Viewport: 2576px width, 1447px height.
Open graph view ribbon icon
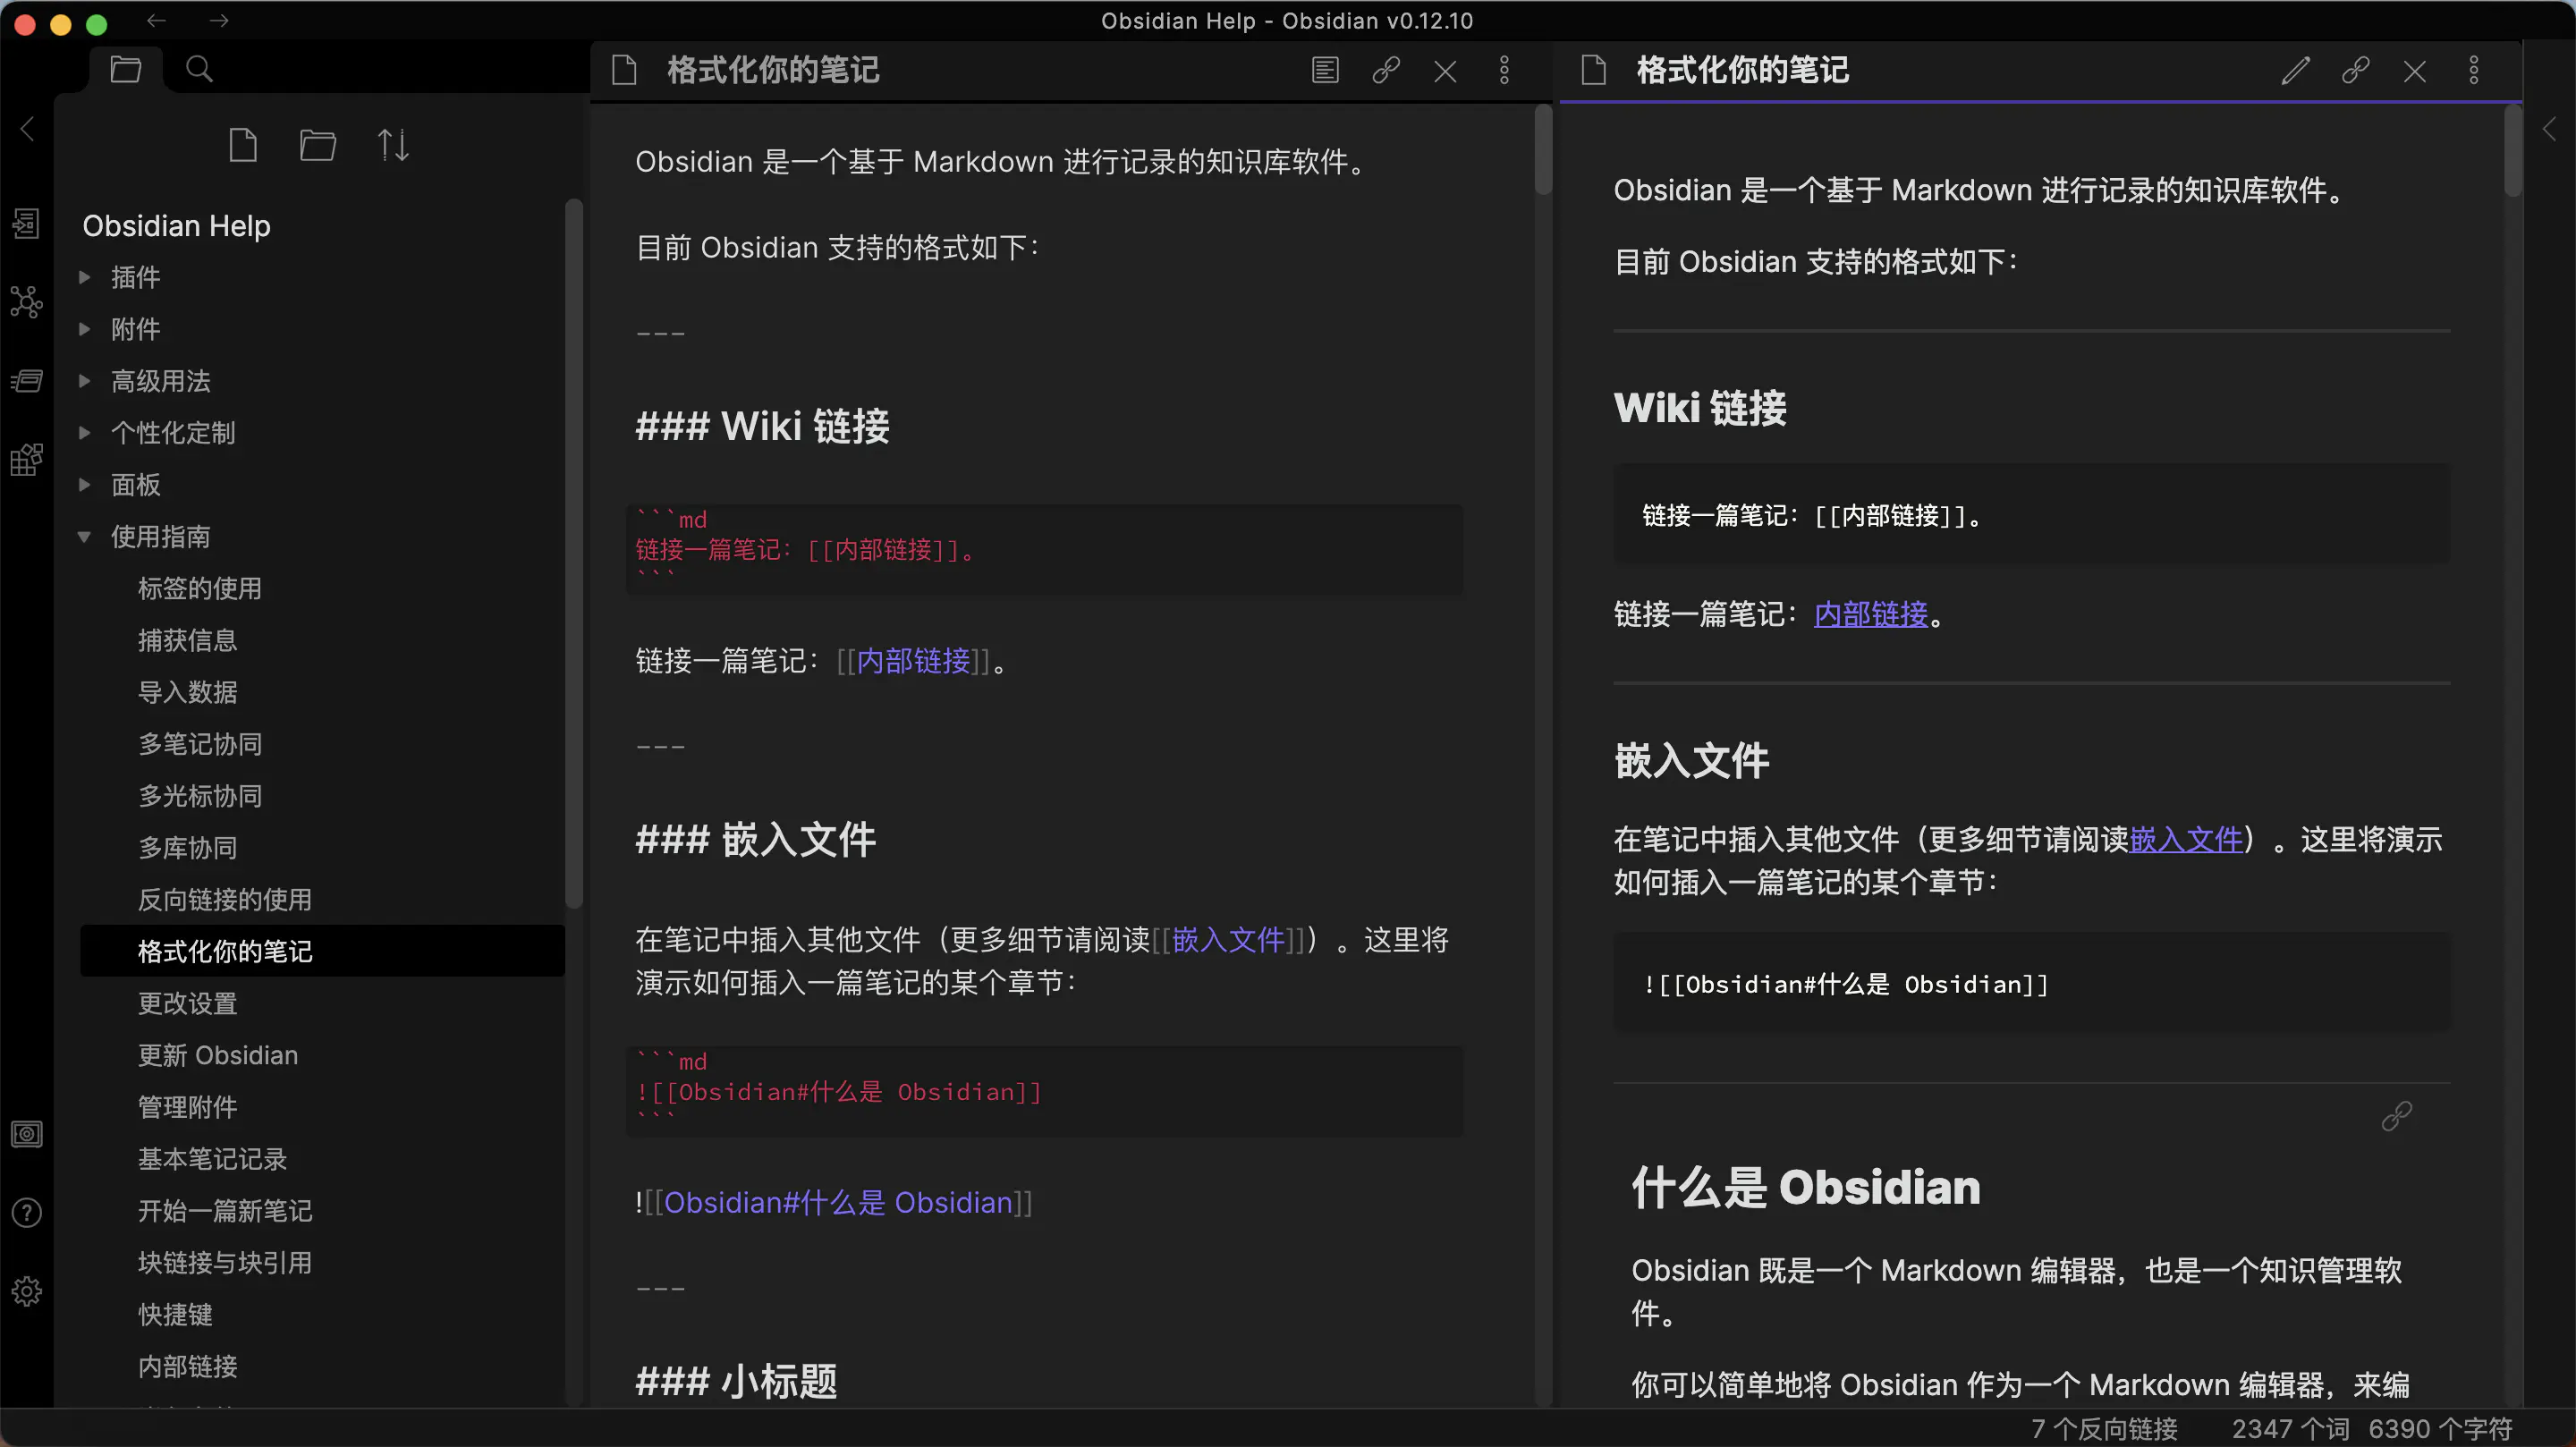point(27,301)
